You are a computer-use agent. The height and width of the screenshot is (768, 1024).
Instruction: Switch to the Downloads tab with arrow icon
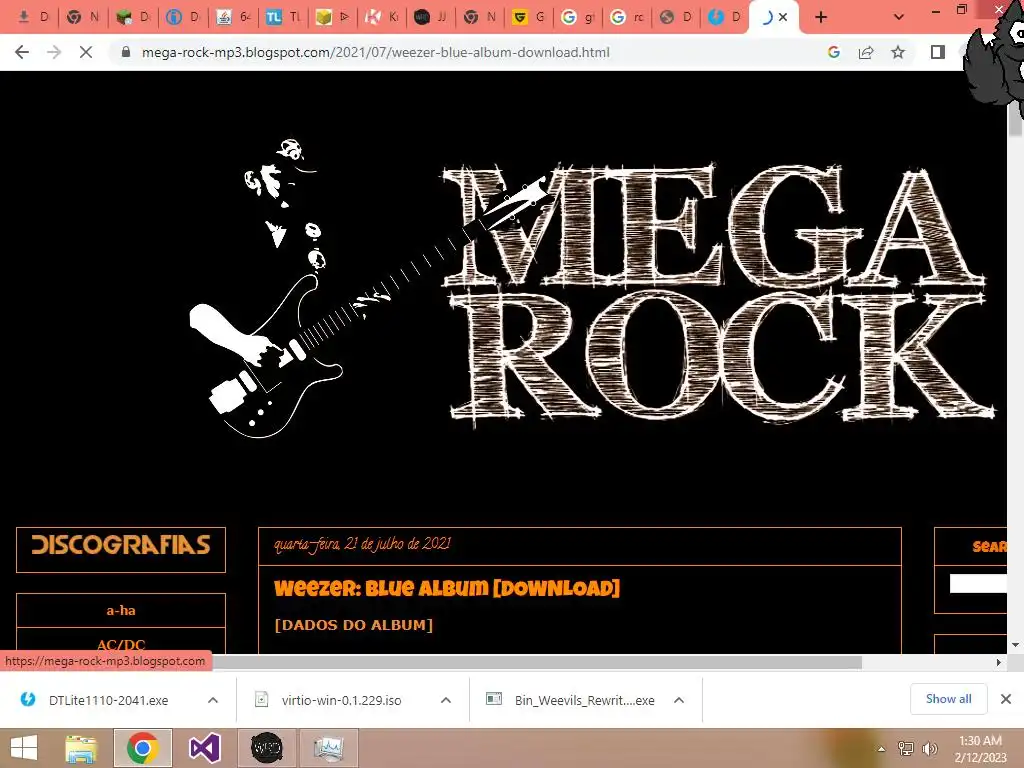[33, 17]
